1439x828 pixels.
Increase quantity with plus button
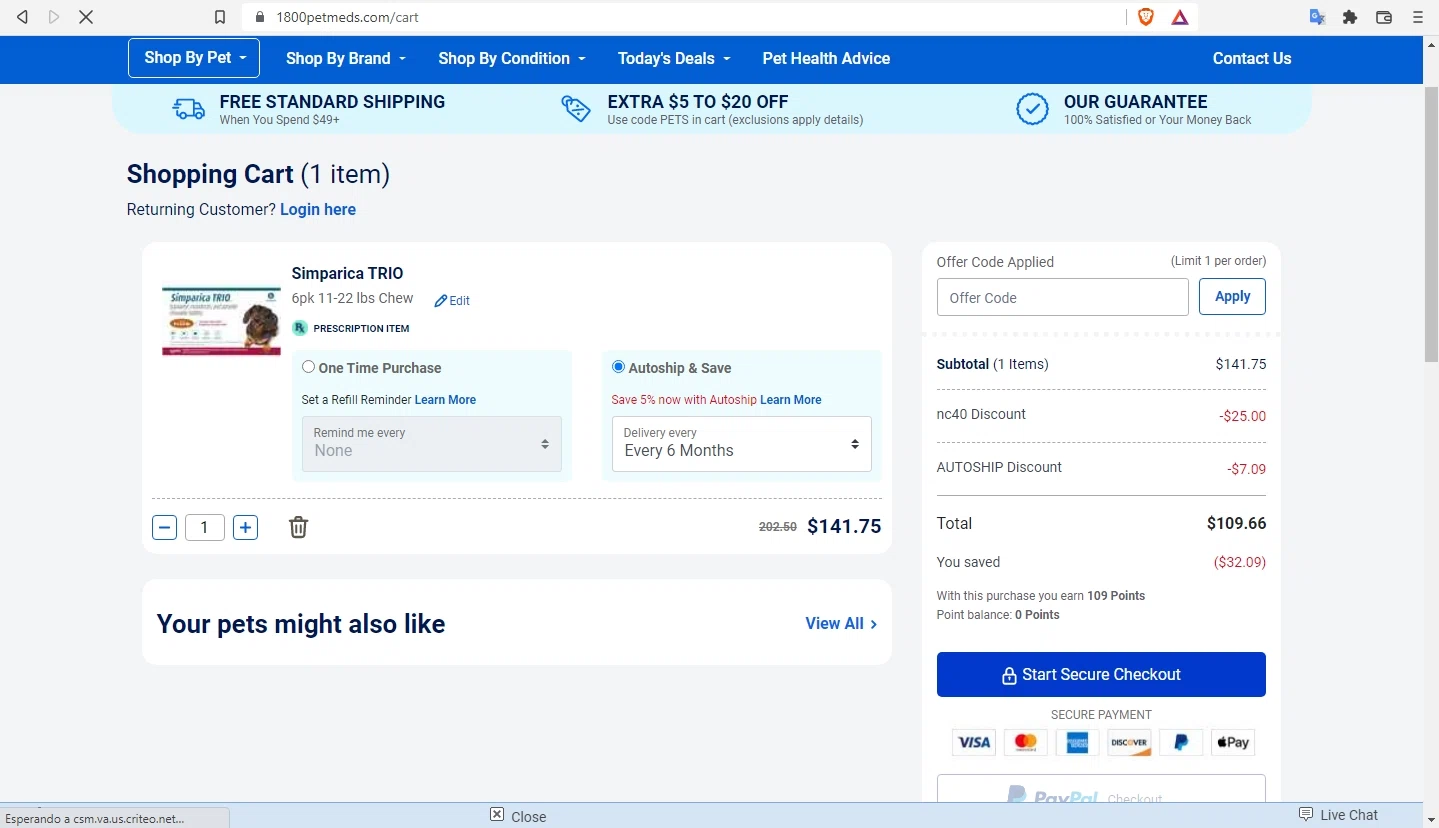245,527
